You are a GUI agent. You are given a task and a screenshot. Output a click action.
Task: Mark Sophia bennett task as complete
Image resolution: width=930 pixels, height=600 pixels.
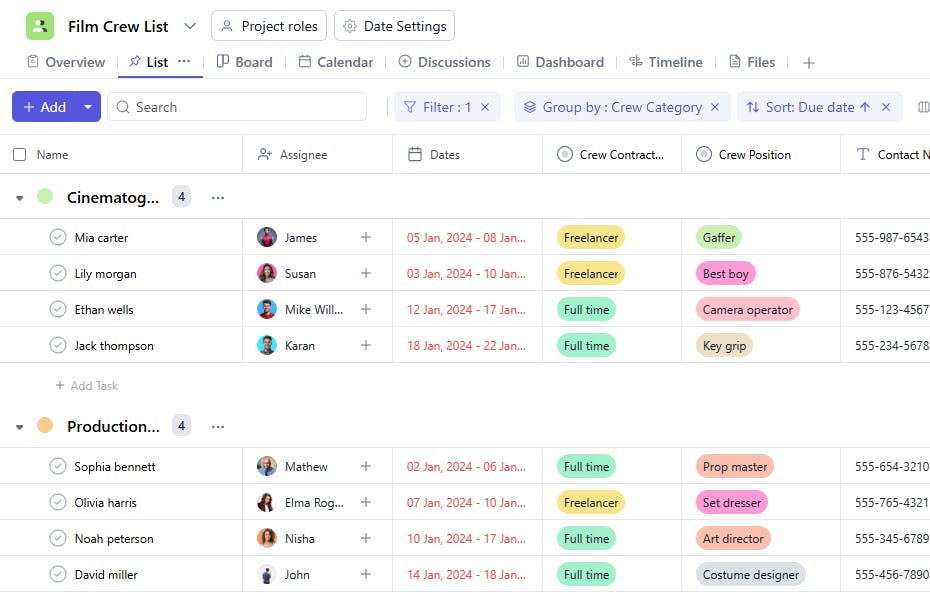point(58,467)
